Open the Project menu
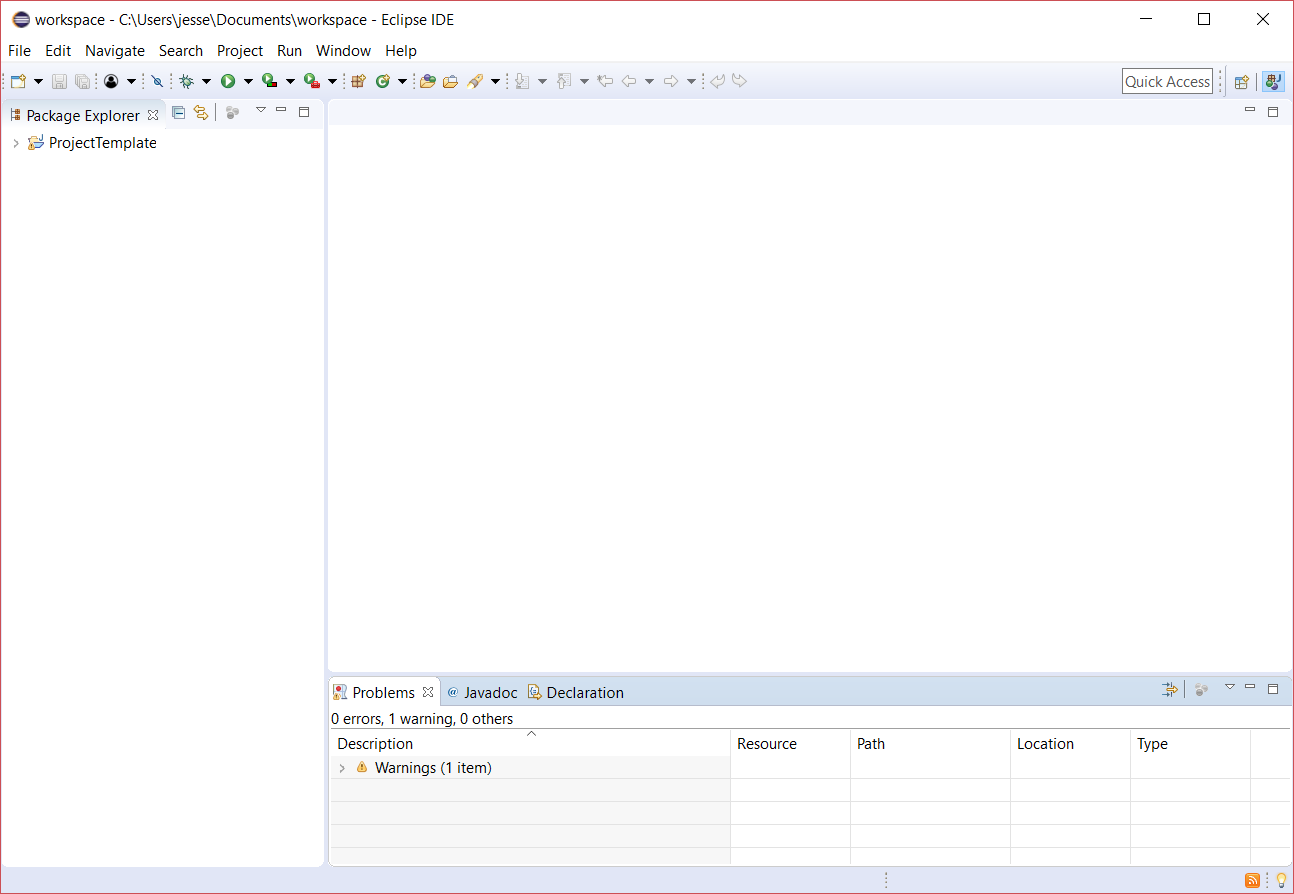Image resolution: width=1294 pixels, height=894 pixels. pos(240,50)
